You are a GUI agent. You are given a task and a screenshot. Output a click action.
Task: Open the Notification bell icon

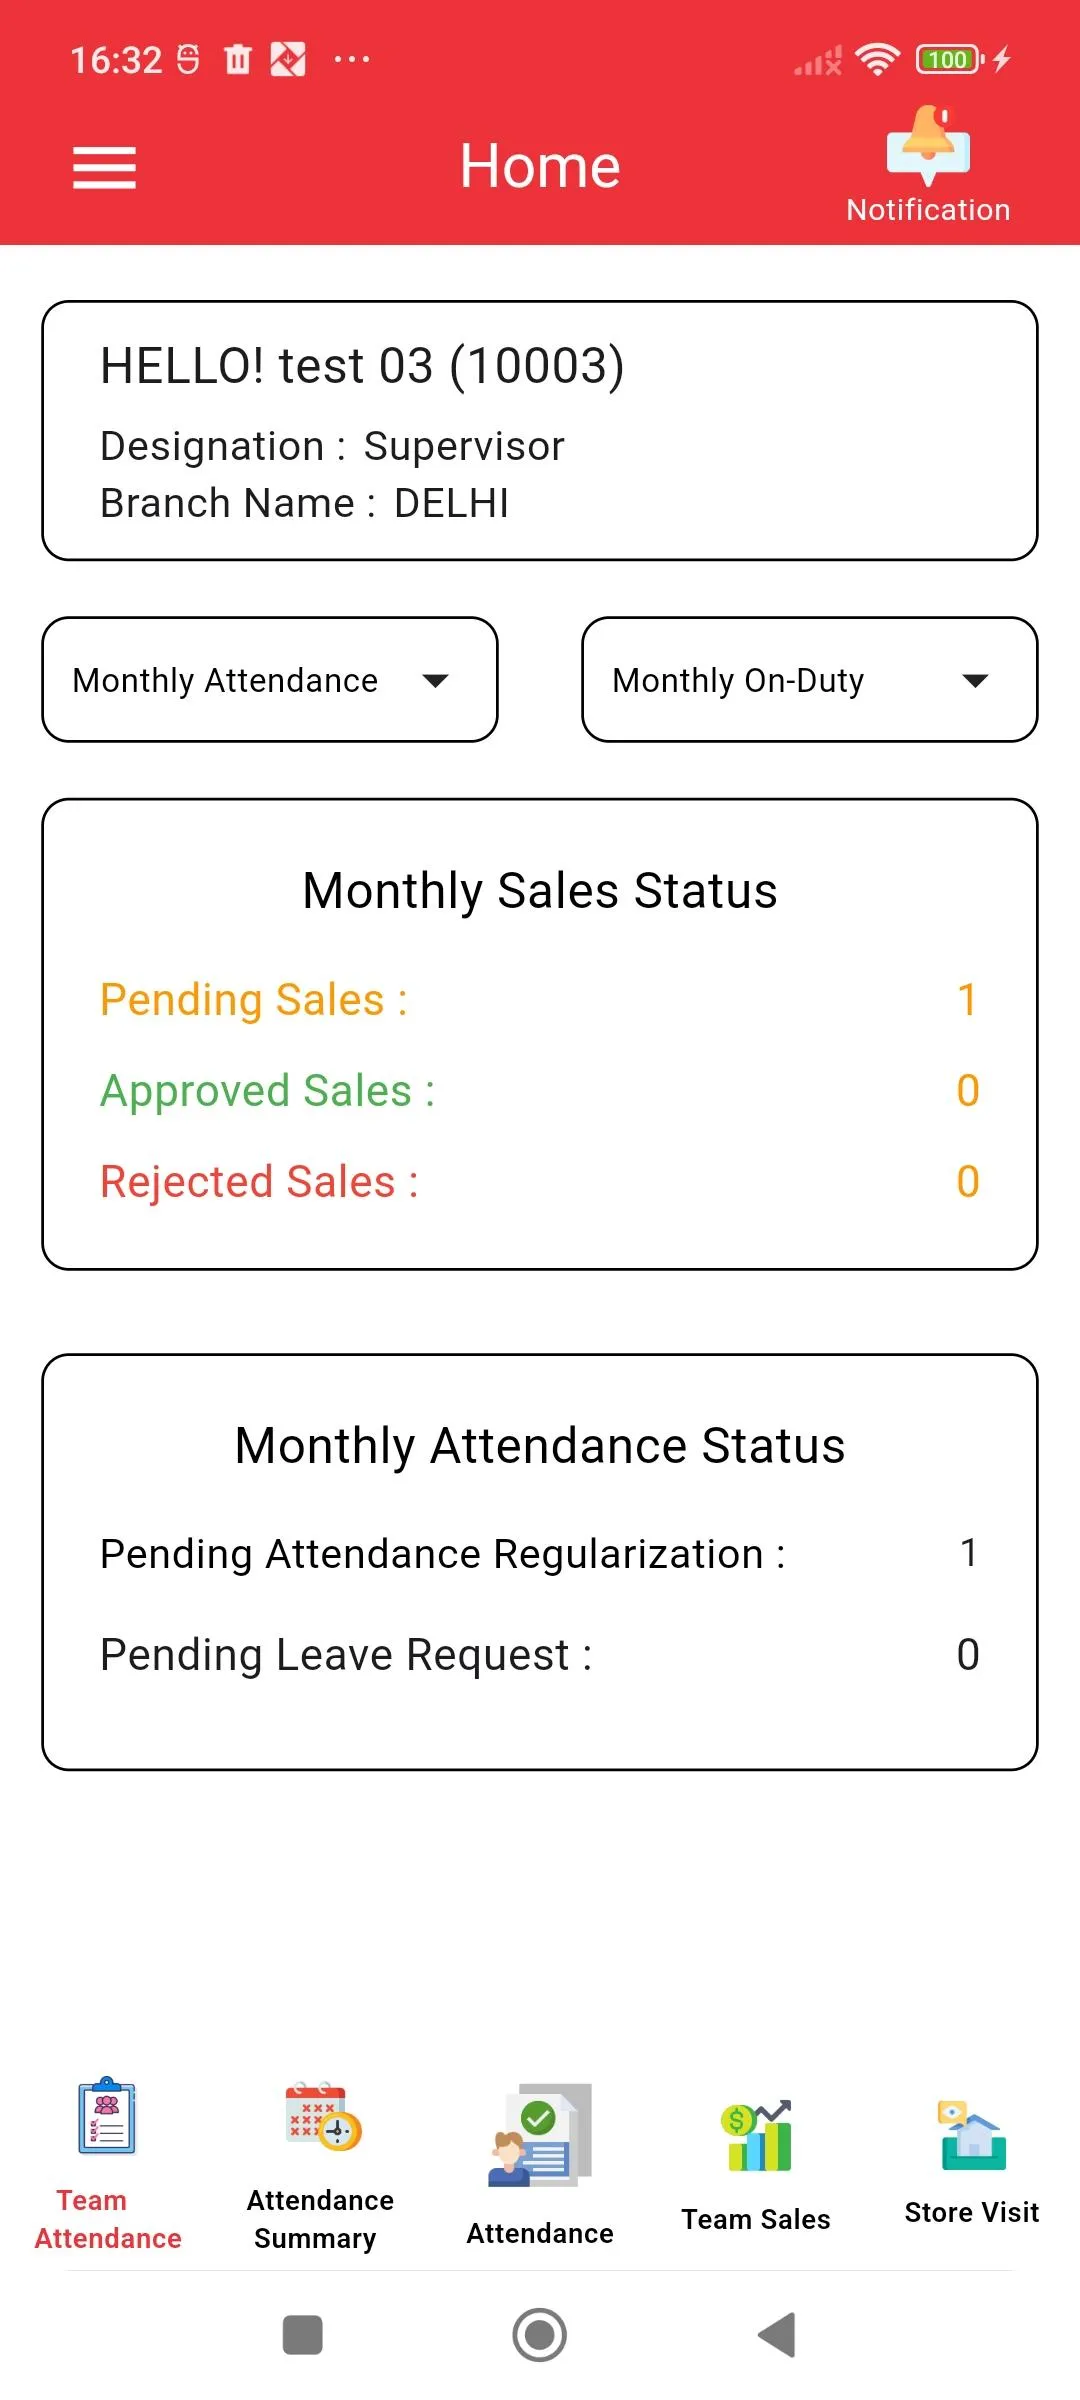928,146
